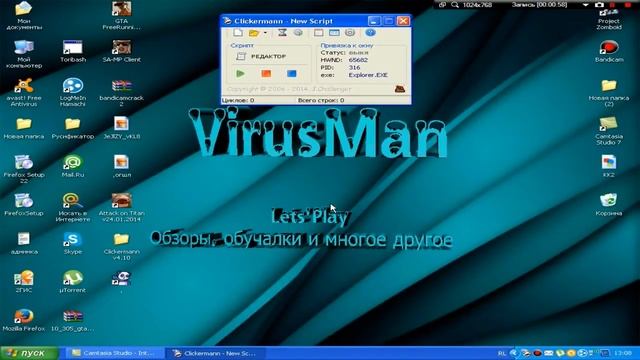Image resolution: width=640 pixels, height=360 pixels.
Task: Select the Mozilla Firefox desktop shortcut
Action: click(x=24, y=320)
